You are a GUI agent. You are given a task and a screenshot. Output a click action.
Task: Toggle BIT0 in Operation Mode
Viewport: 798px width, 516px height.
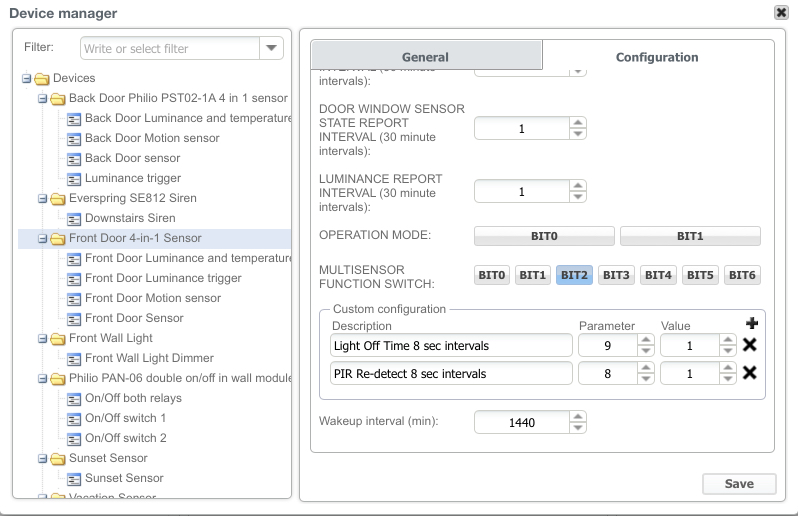[x=544, y=236]
